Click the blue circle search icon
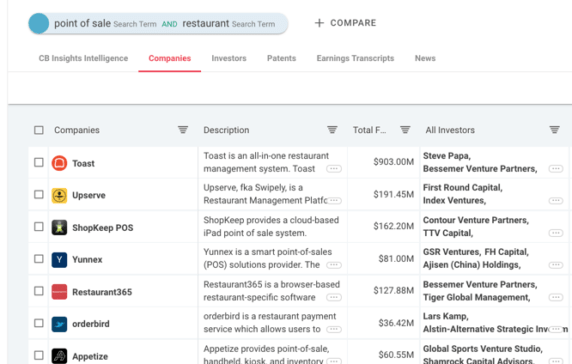The height and width of the screenshot is (364, 572). (39, 23)
